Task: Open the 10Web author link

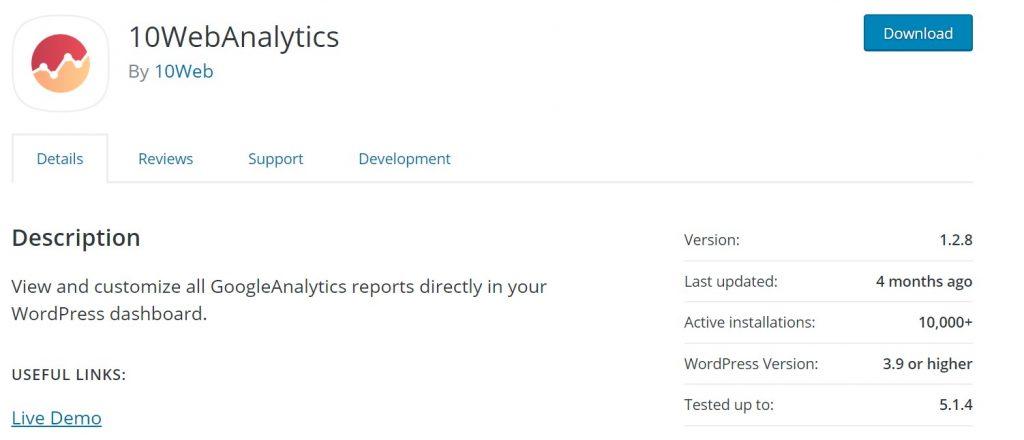Action: [183, 72]
